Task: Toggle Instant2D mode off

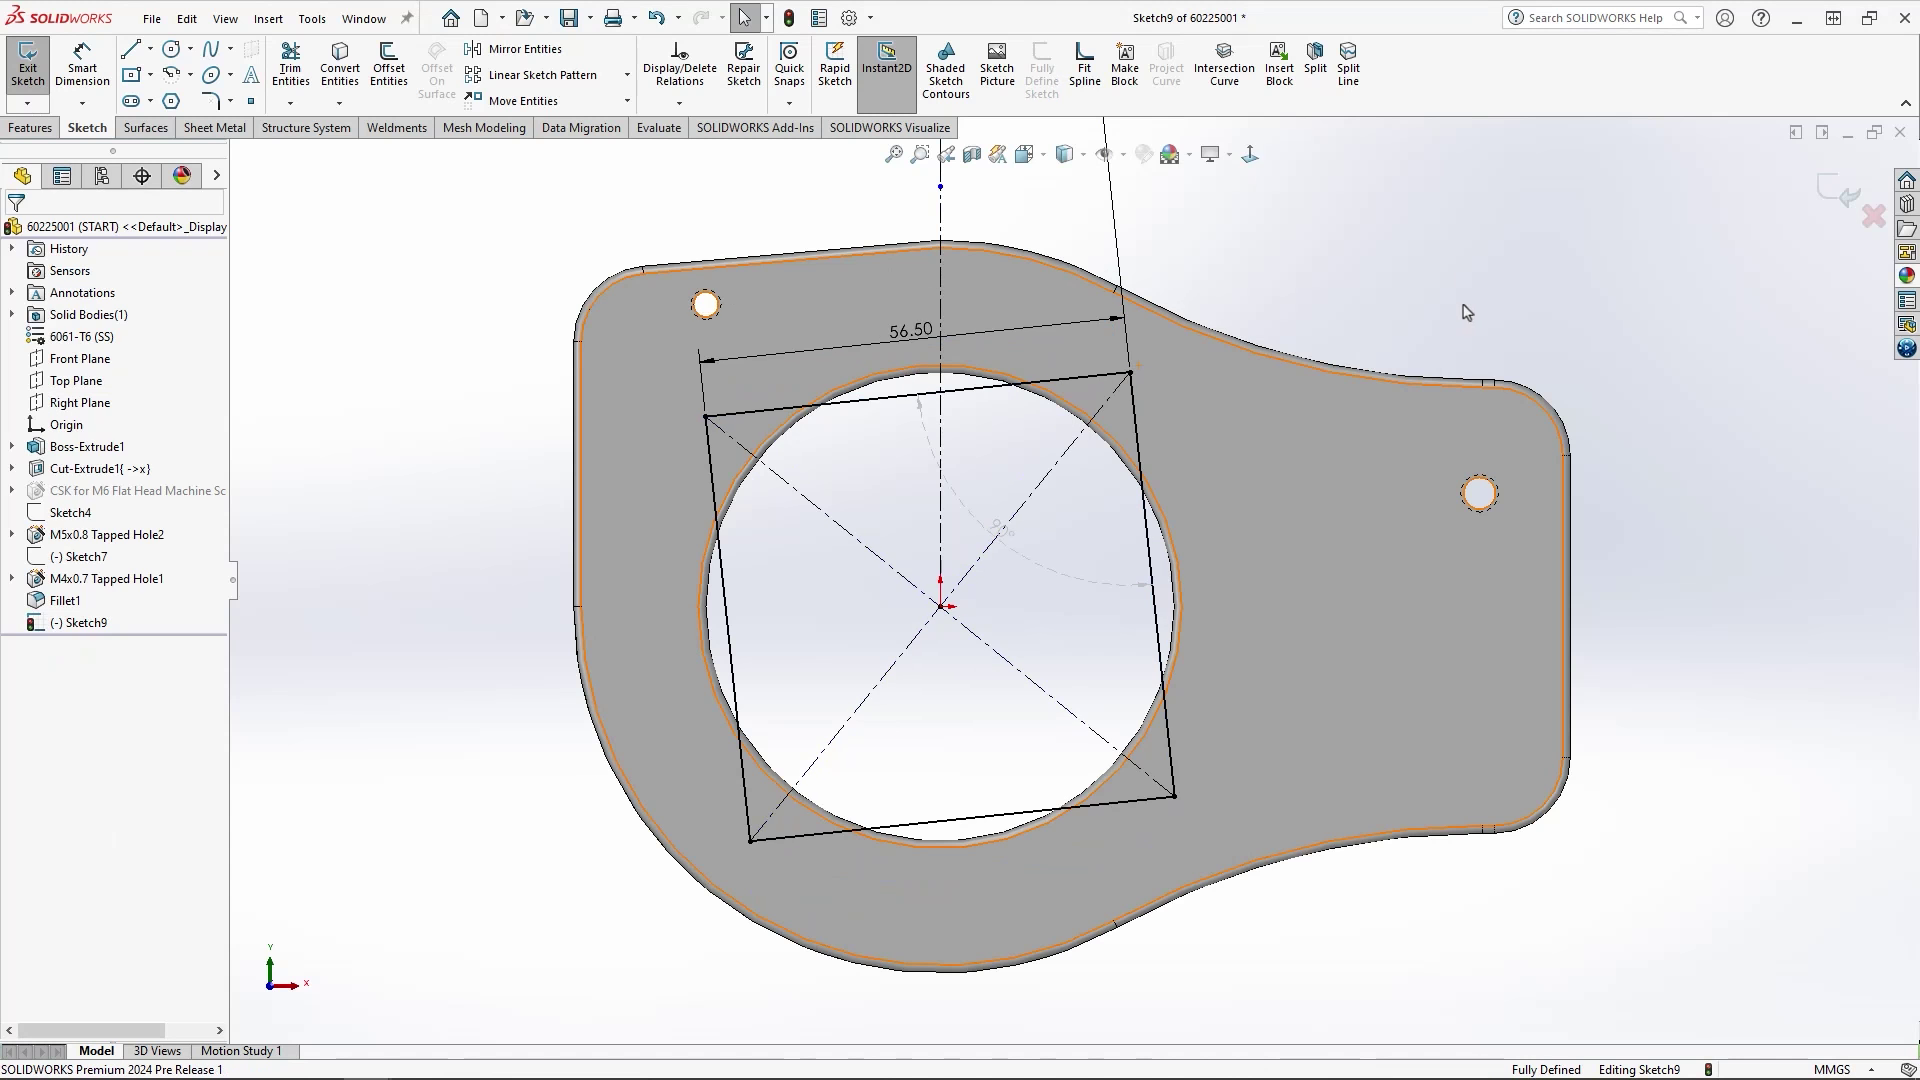Action: (x=886, y=64)
